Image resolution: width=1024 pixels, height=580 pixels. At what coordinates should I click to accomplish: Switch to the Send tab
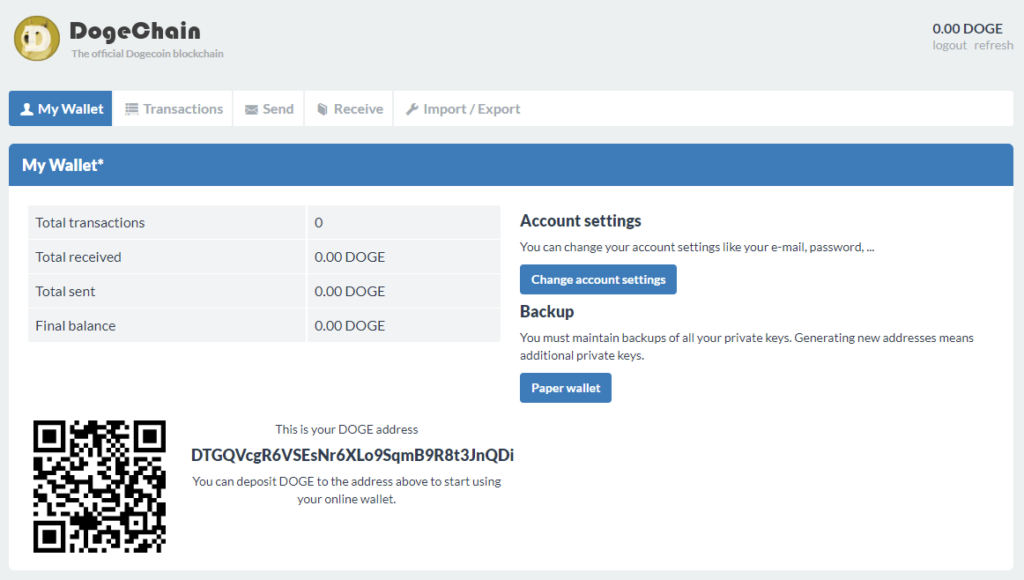pos(278,109)
